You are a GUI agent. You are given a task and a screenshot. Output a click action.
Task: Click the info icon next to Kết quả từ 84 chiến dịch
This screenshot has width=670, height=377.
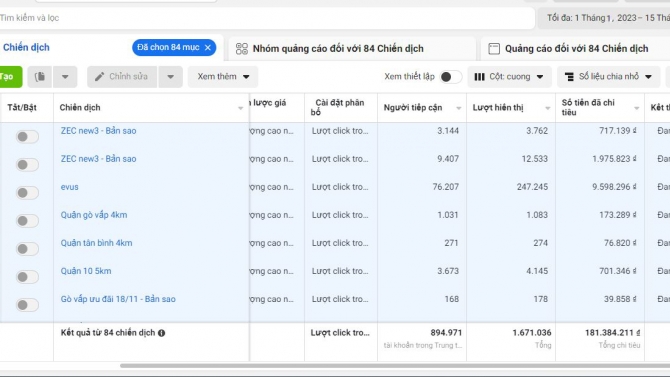(x=162, y=333)
